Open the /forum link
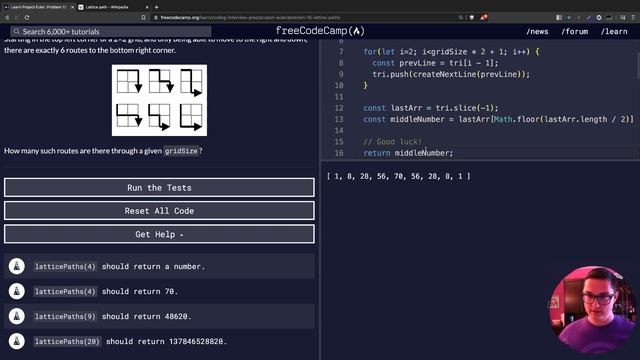 [574, 31]
